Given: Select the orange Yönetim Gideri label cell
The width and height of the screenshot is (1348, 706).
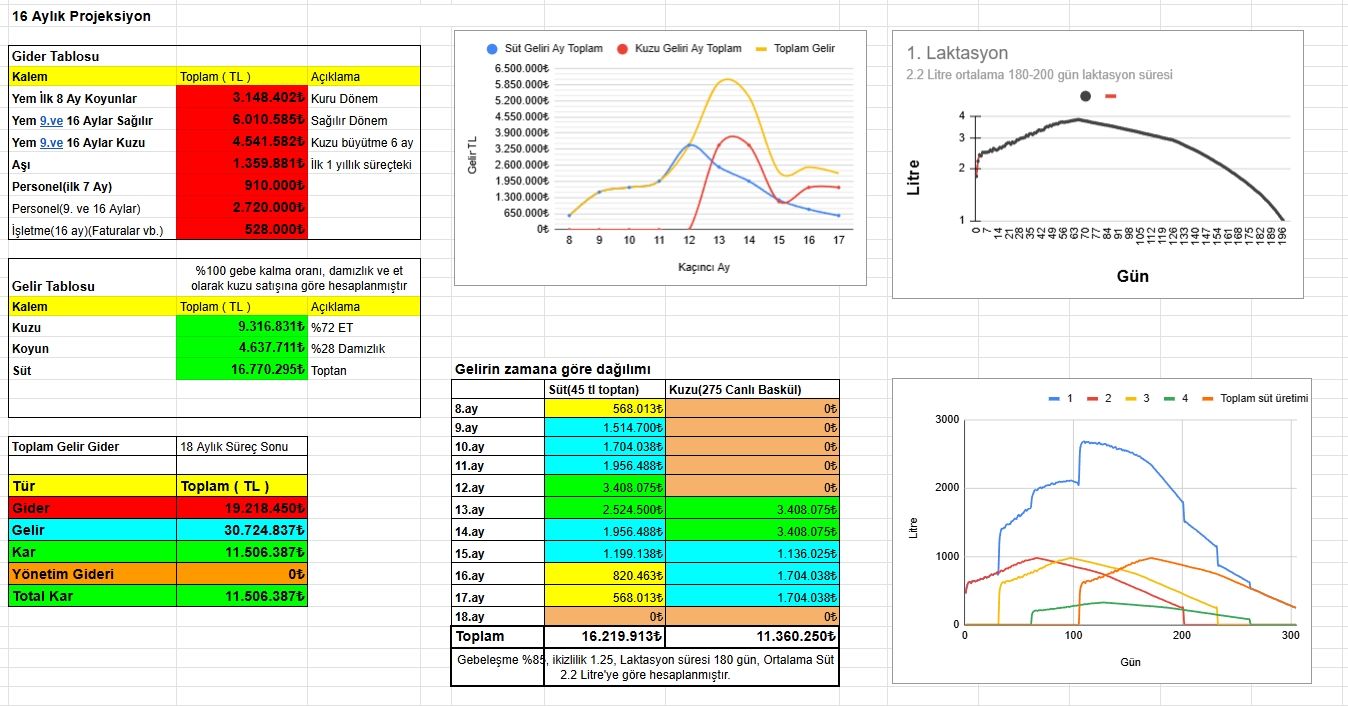Looking at the screenshot, I should click(x=92, y=574).
